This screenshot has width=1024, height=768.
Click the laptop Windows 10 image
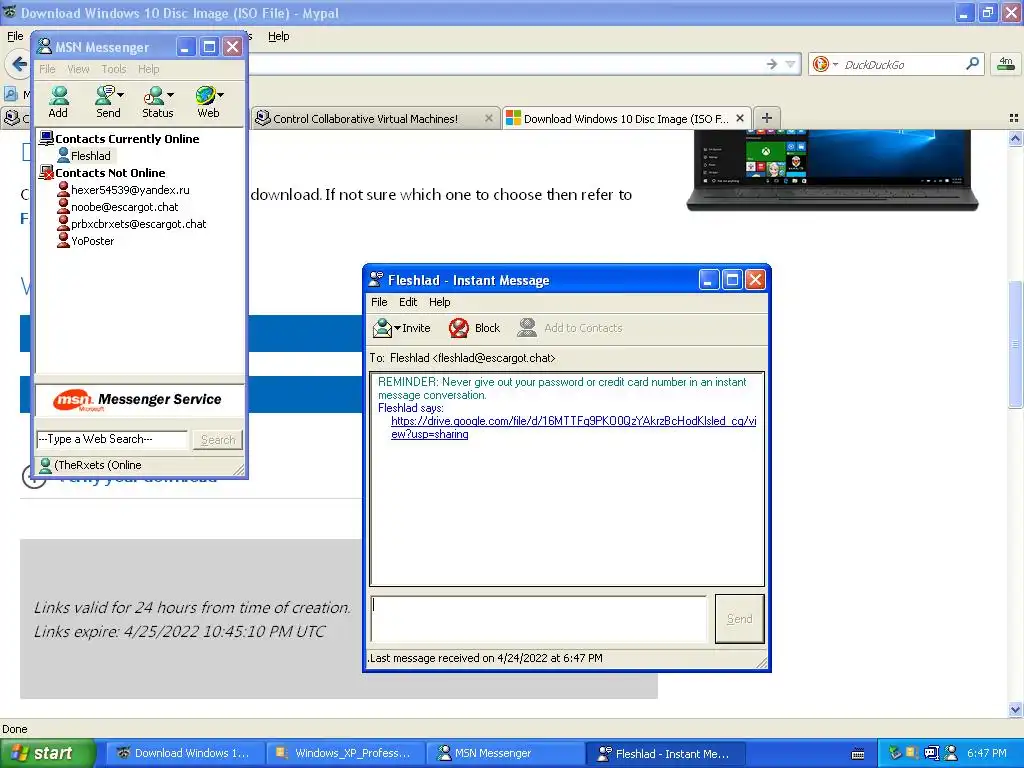click(x=833, y=170)
